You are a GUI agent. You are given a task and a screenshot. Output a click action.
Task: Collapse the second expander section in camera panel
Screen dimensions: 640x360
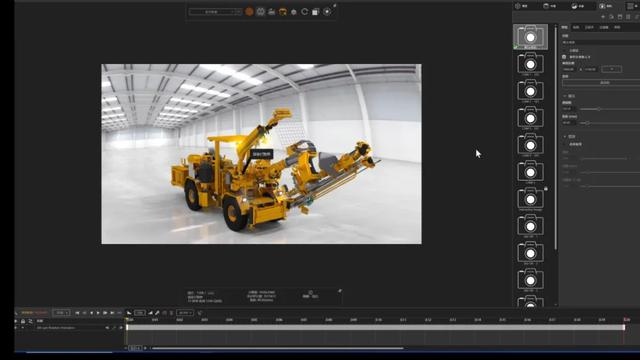tap(565, 136)
